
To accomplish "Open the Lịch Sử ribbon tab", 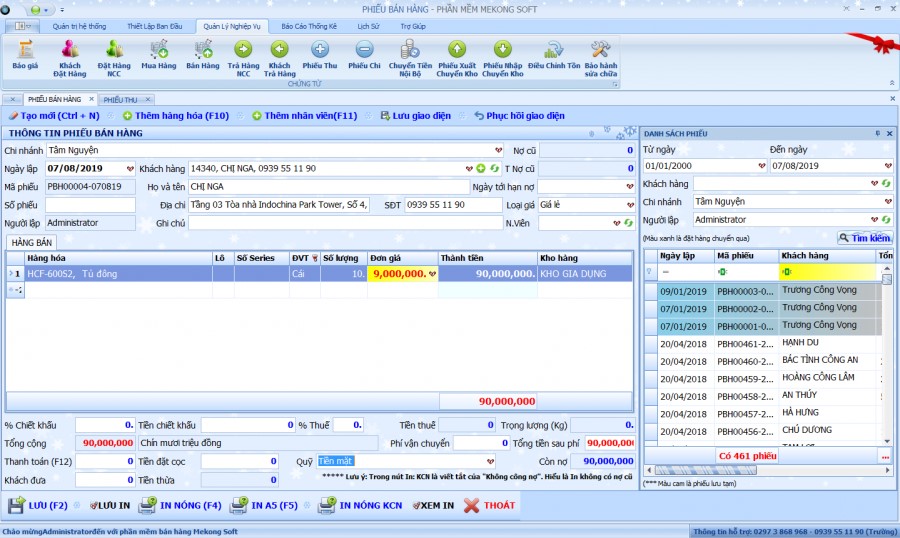I will click(368, 26).
